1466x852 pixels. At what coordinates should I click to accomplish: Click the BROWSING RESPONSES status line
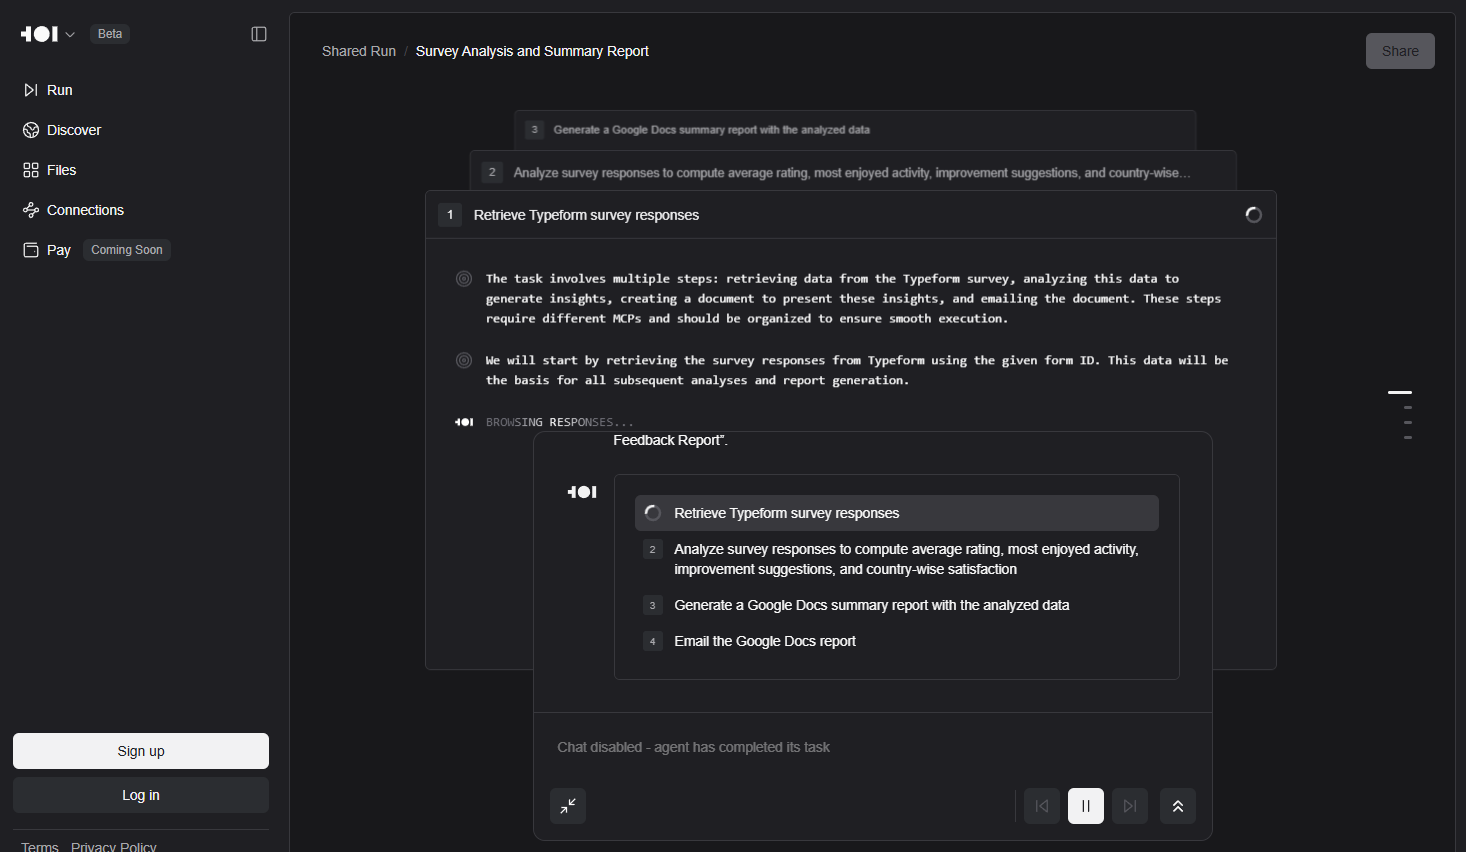[560, 422]
